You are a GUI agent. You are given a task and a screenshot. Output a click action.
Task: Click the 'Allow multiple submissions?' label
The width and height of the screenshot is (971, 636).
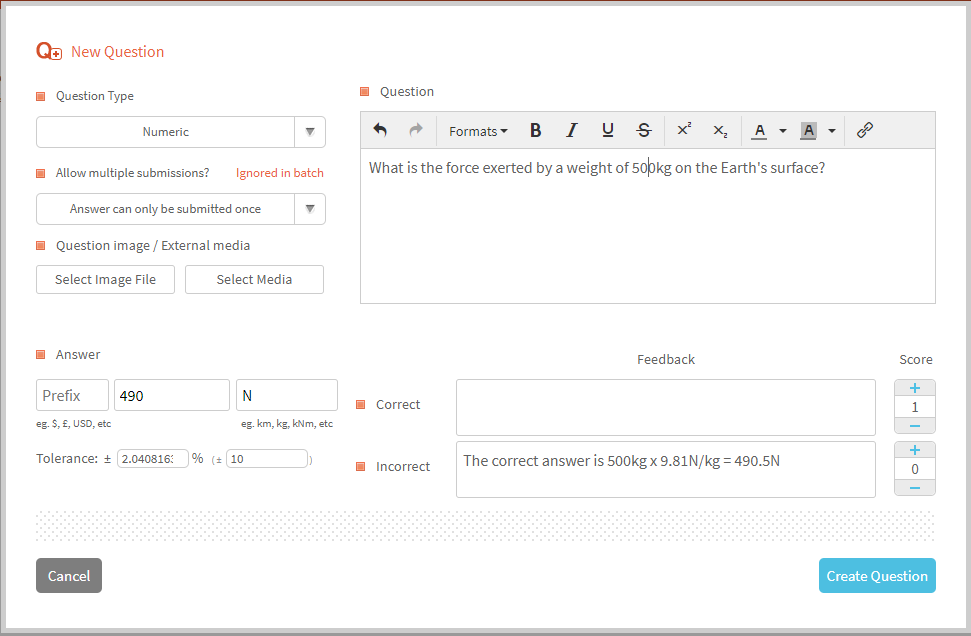133,173
